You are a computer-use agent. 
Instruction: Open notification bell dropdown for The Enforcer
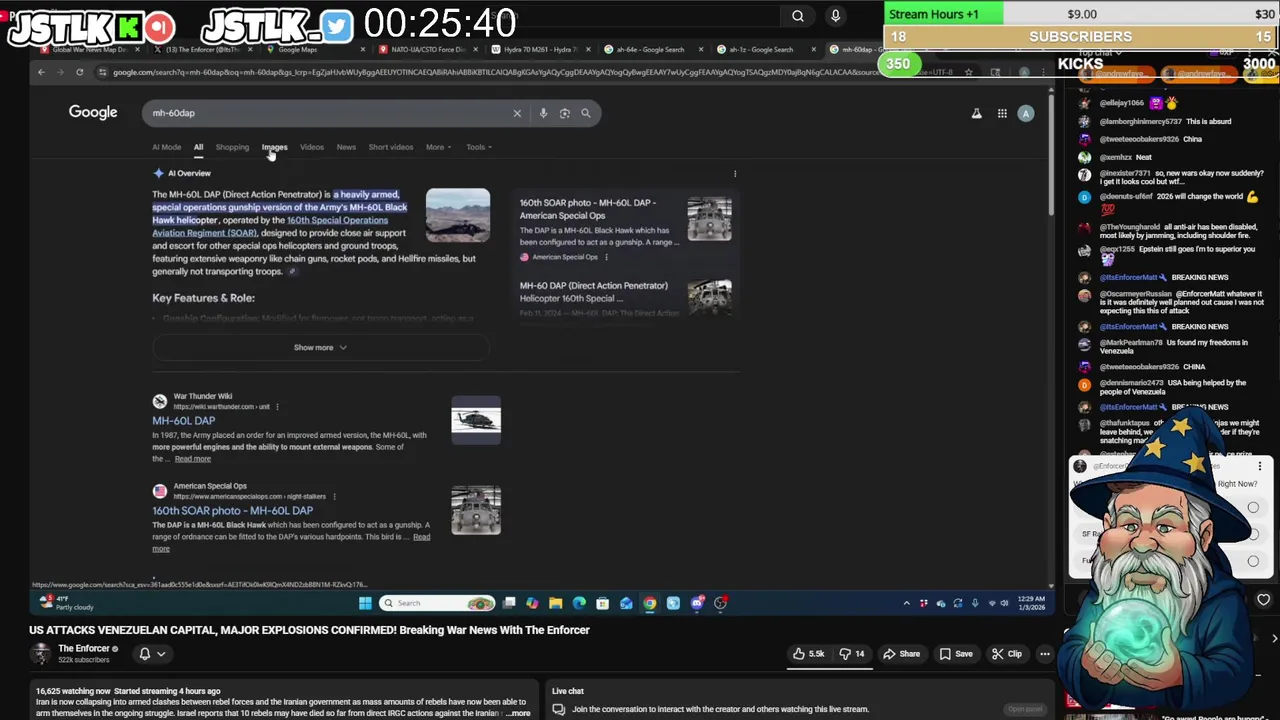coord(151,654)
